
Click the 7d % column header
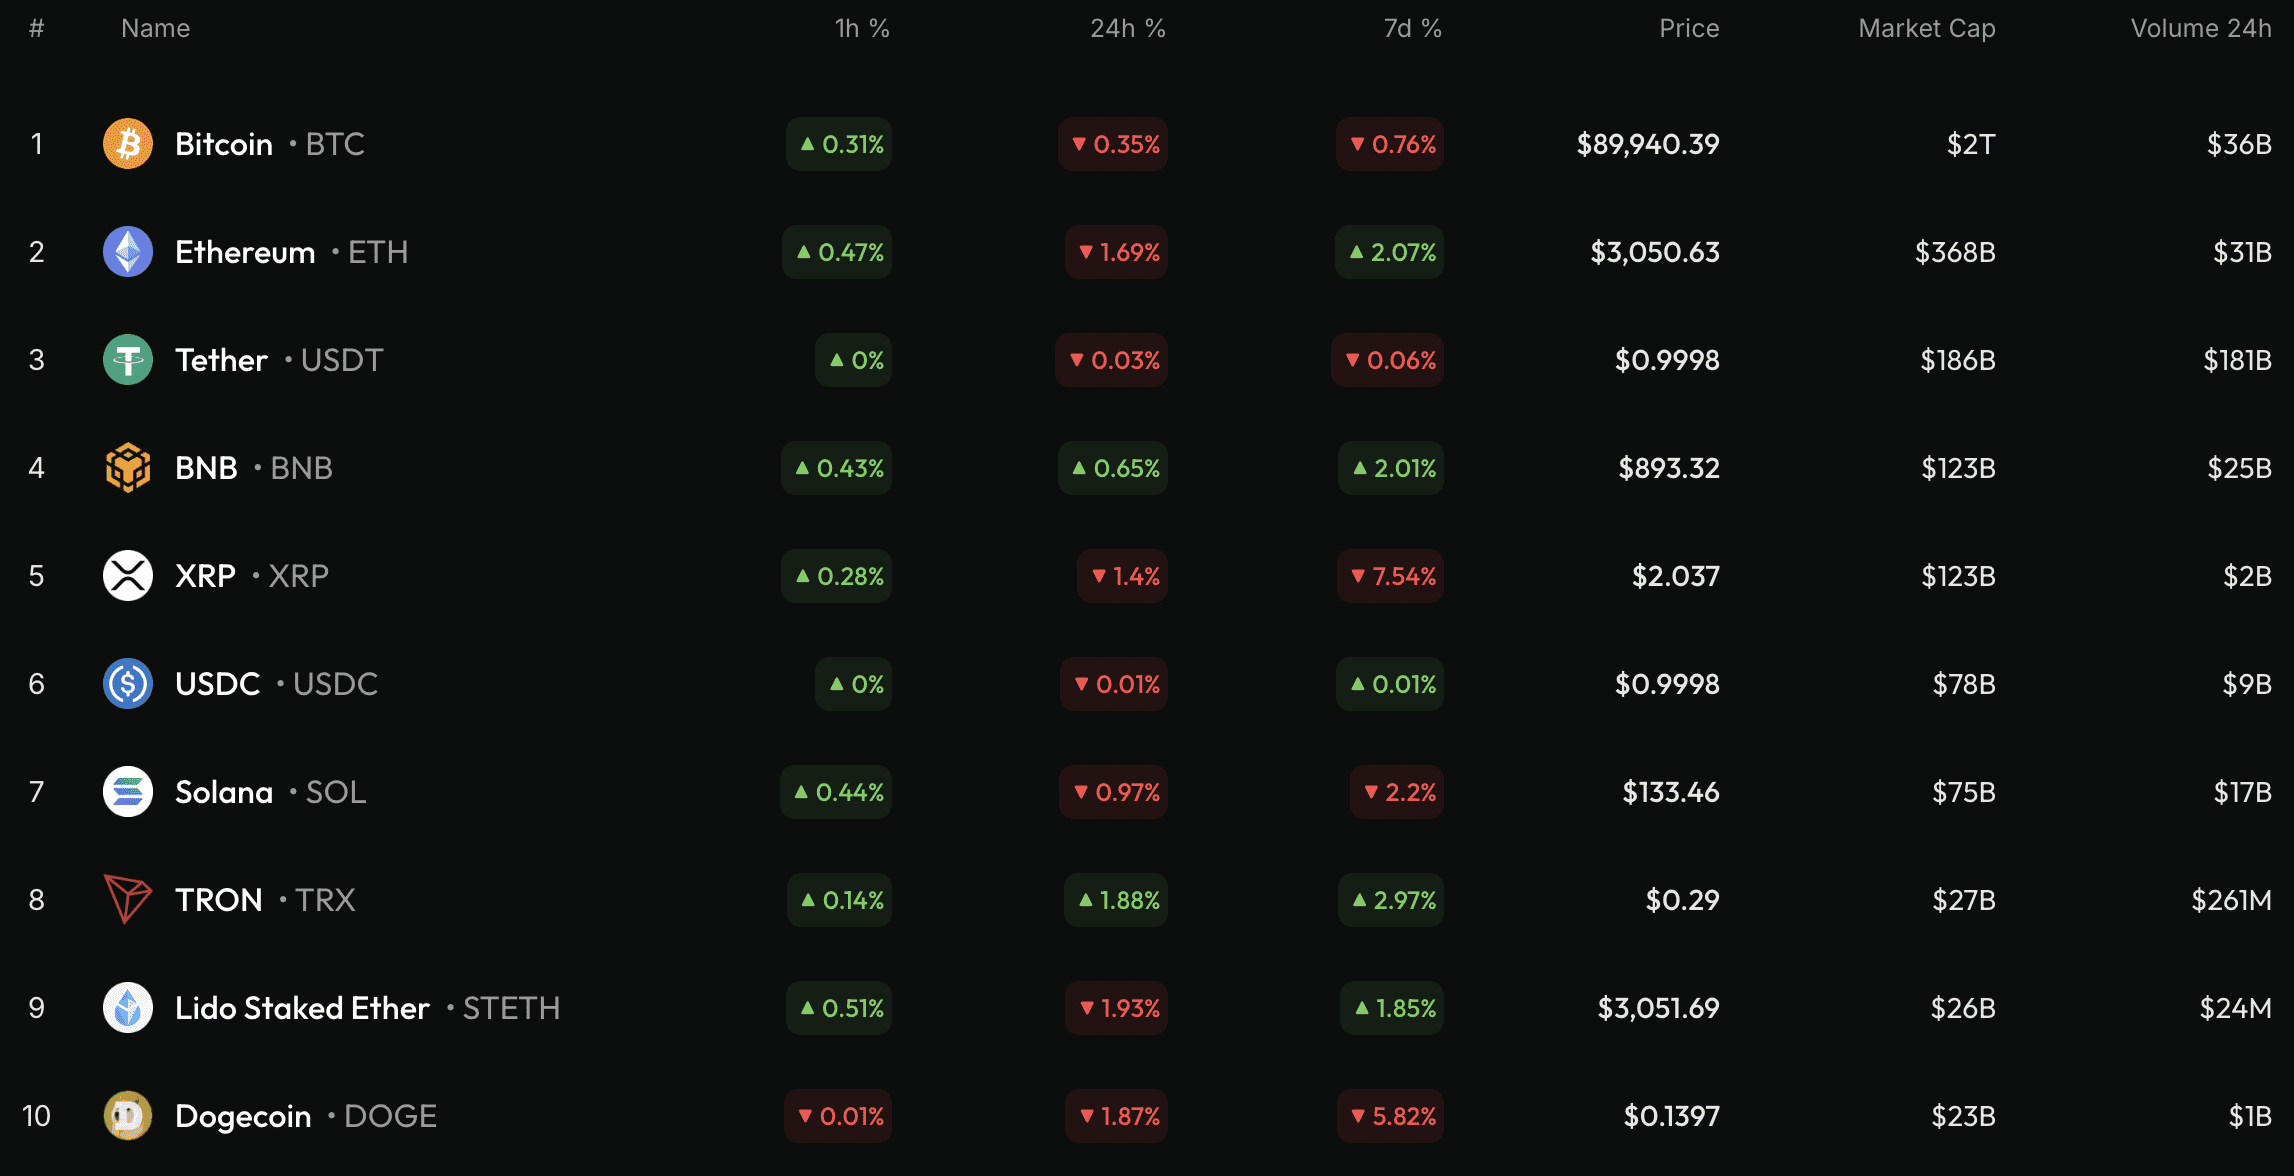click(1413, 28)
